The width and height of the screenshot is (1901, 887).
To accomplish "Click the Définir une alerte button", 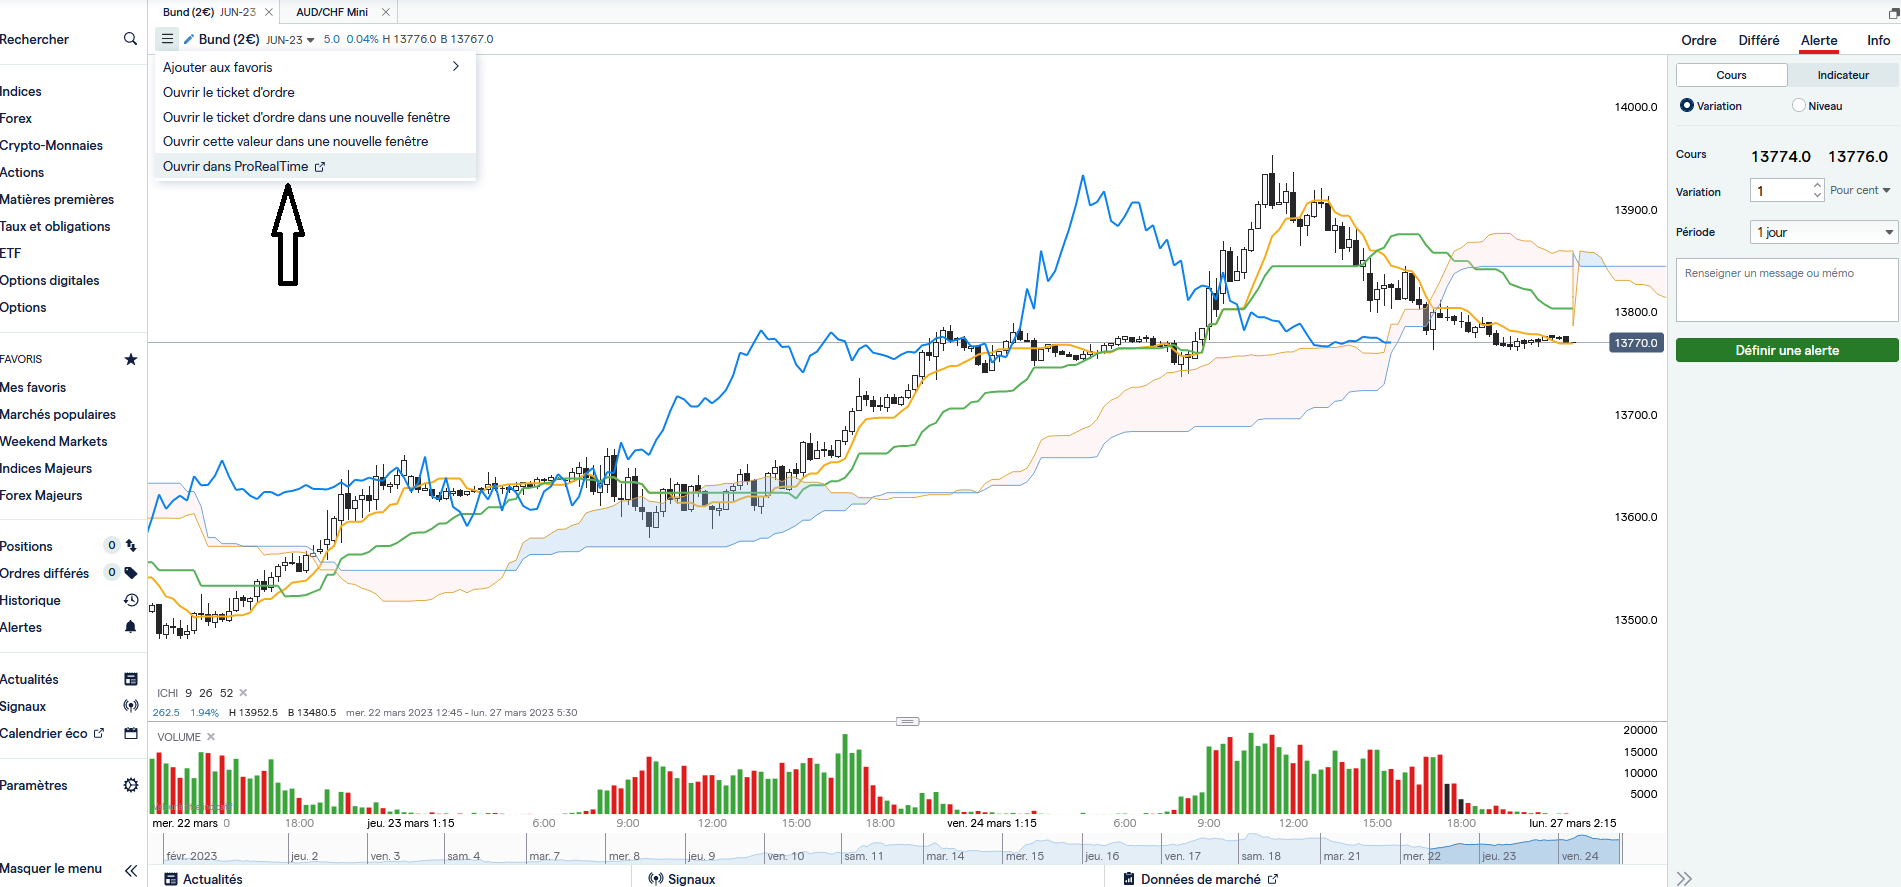I will tap(1787, 350).
